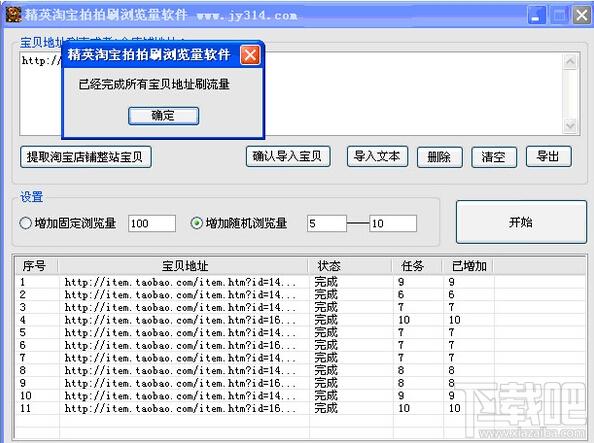594x443 pixels.
Task: Click the 清空 button
Action: click(494, 157)
